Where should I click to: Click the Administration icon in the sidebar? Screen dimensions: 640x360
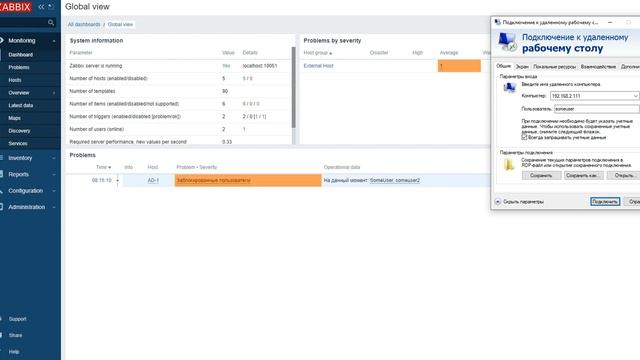point(2,207)
